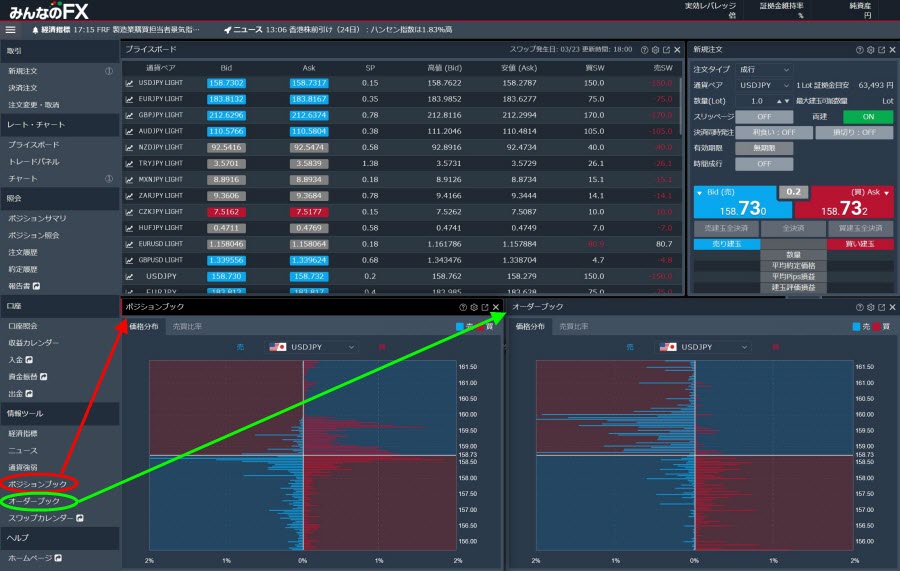Open settings gear in 新規注文 panel header
The width and height of the screenshot is (900, 571).
(x=870, y=49)
